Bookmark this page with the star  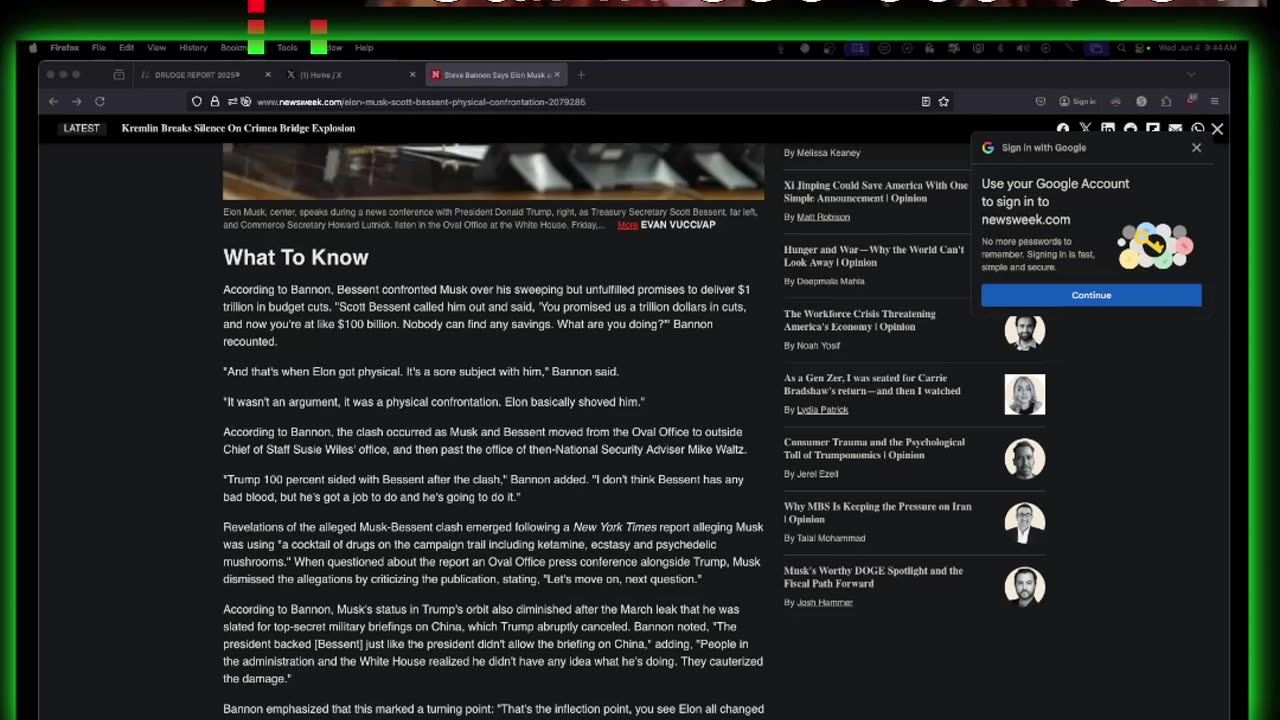click(x=943, y=101)
